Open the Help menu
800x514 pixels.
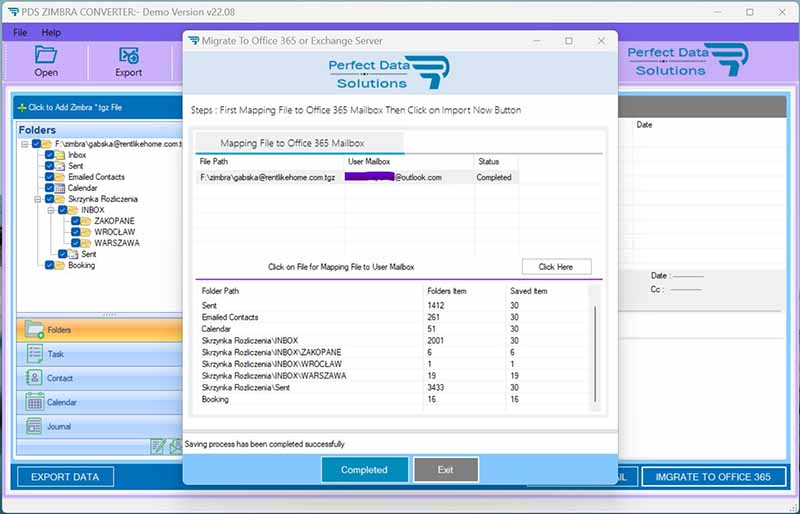(51, 33)
